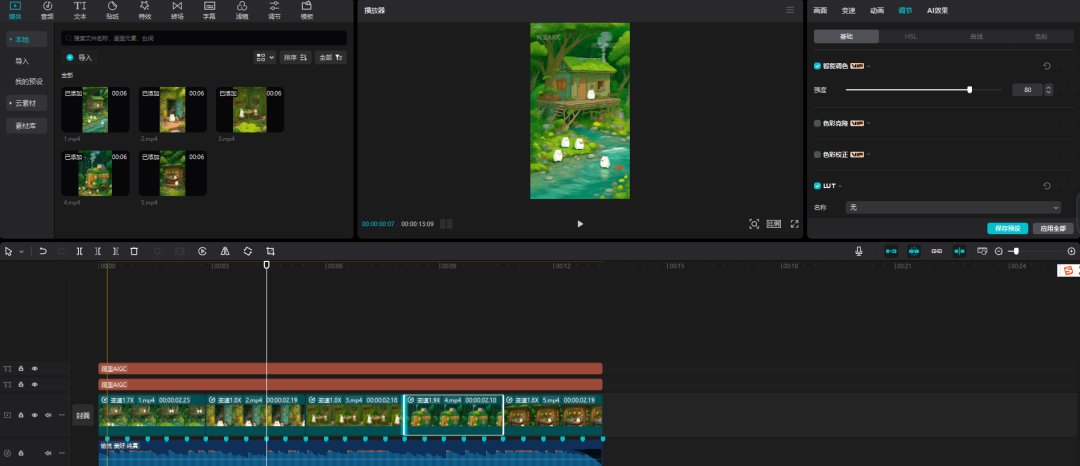The width and height of the screenshot is (1080, 466).
Task: Switch to the 变速 tab
Action: pos(848,10)
